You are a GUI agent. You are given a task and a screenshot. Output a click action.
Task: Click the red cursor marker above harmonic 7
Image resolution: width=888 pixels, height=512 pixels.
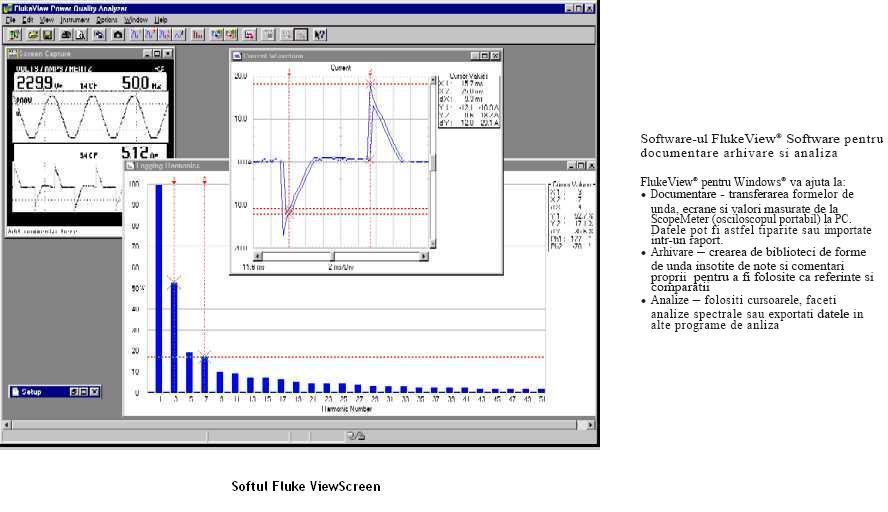(204, 181)
